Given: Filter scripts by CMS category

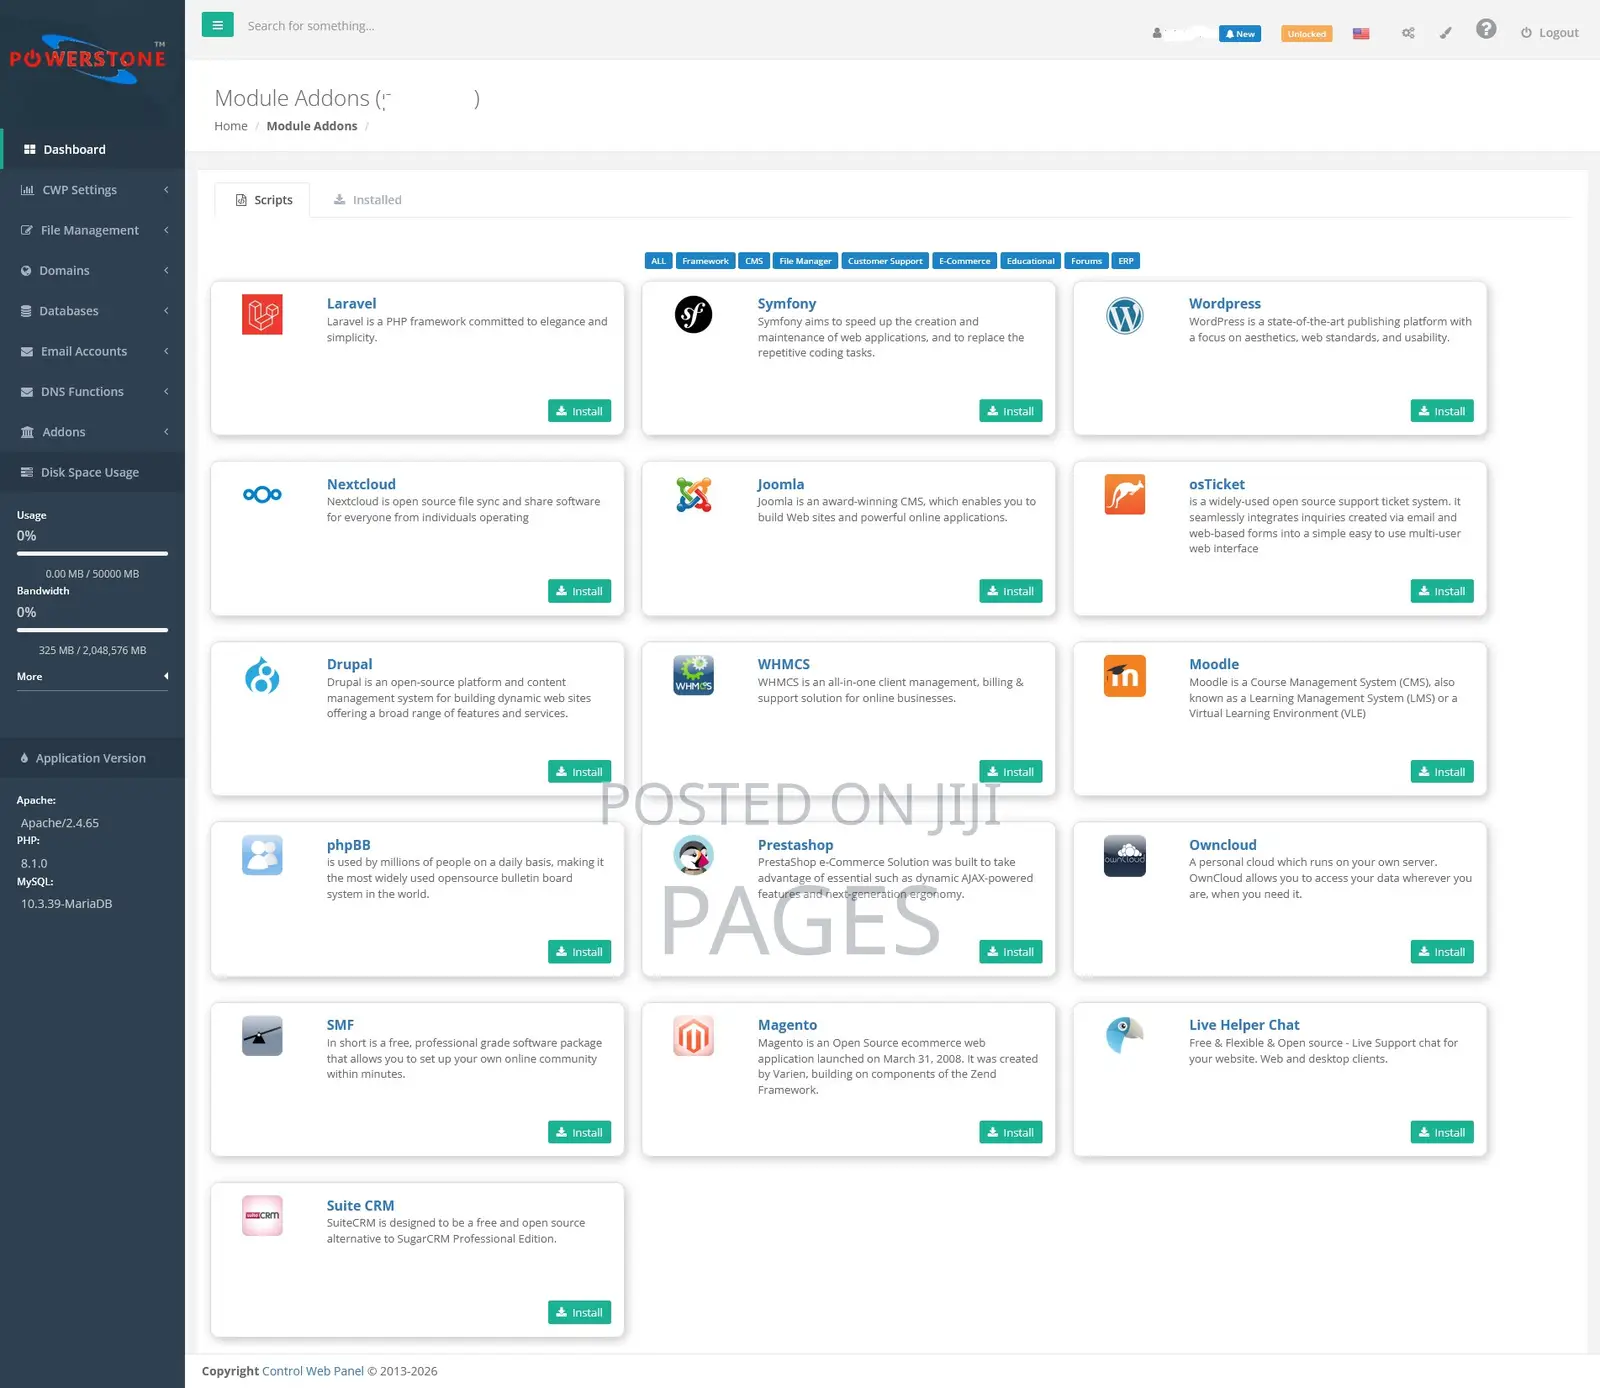Looking at the screenshot, I should pos(754,261).
